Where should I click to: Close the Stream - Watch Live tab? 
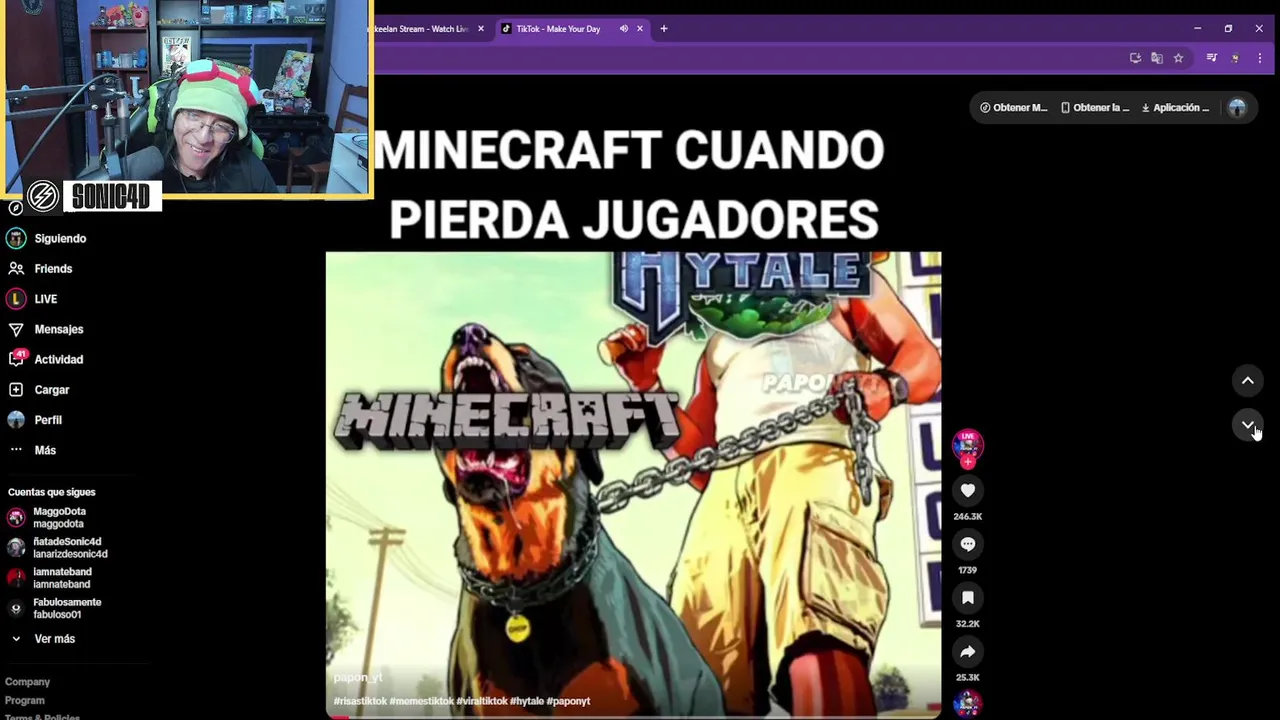click(x=481, y=29)
